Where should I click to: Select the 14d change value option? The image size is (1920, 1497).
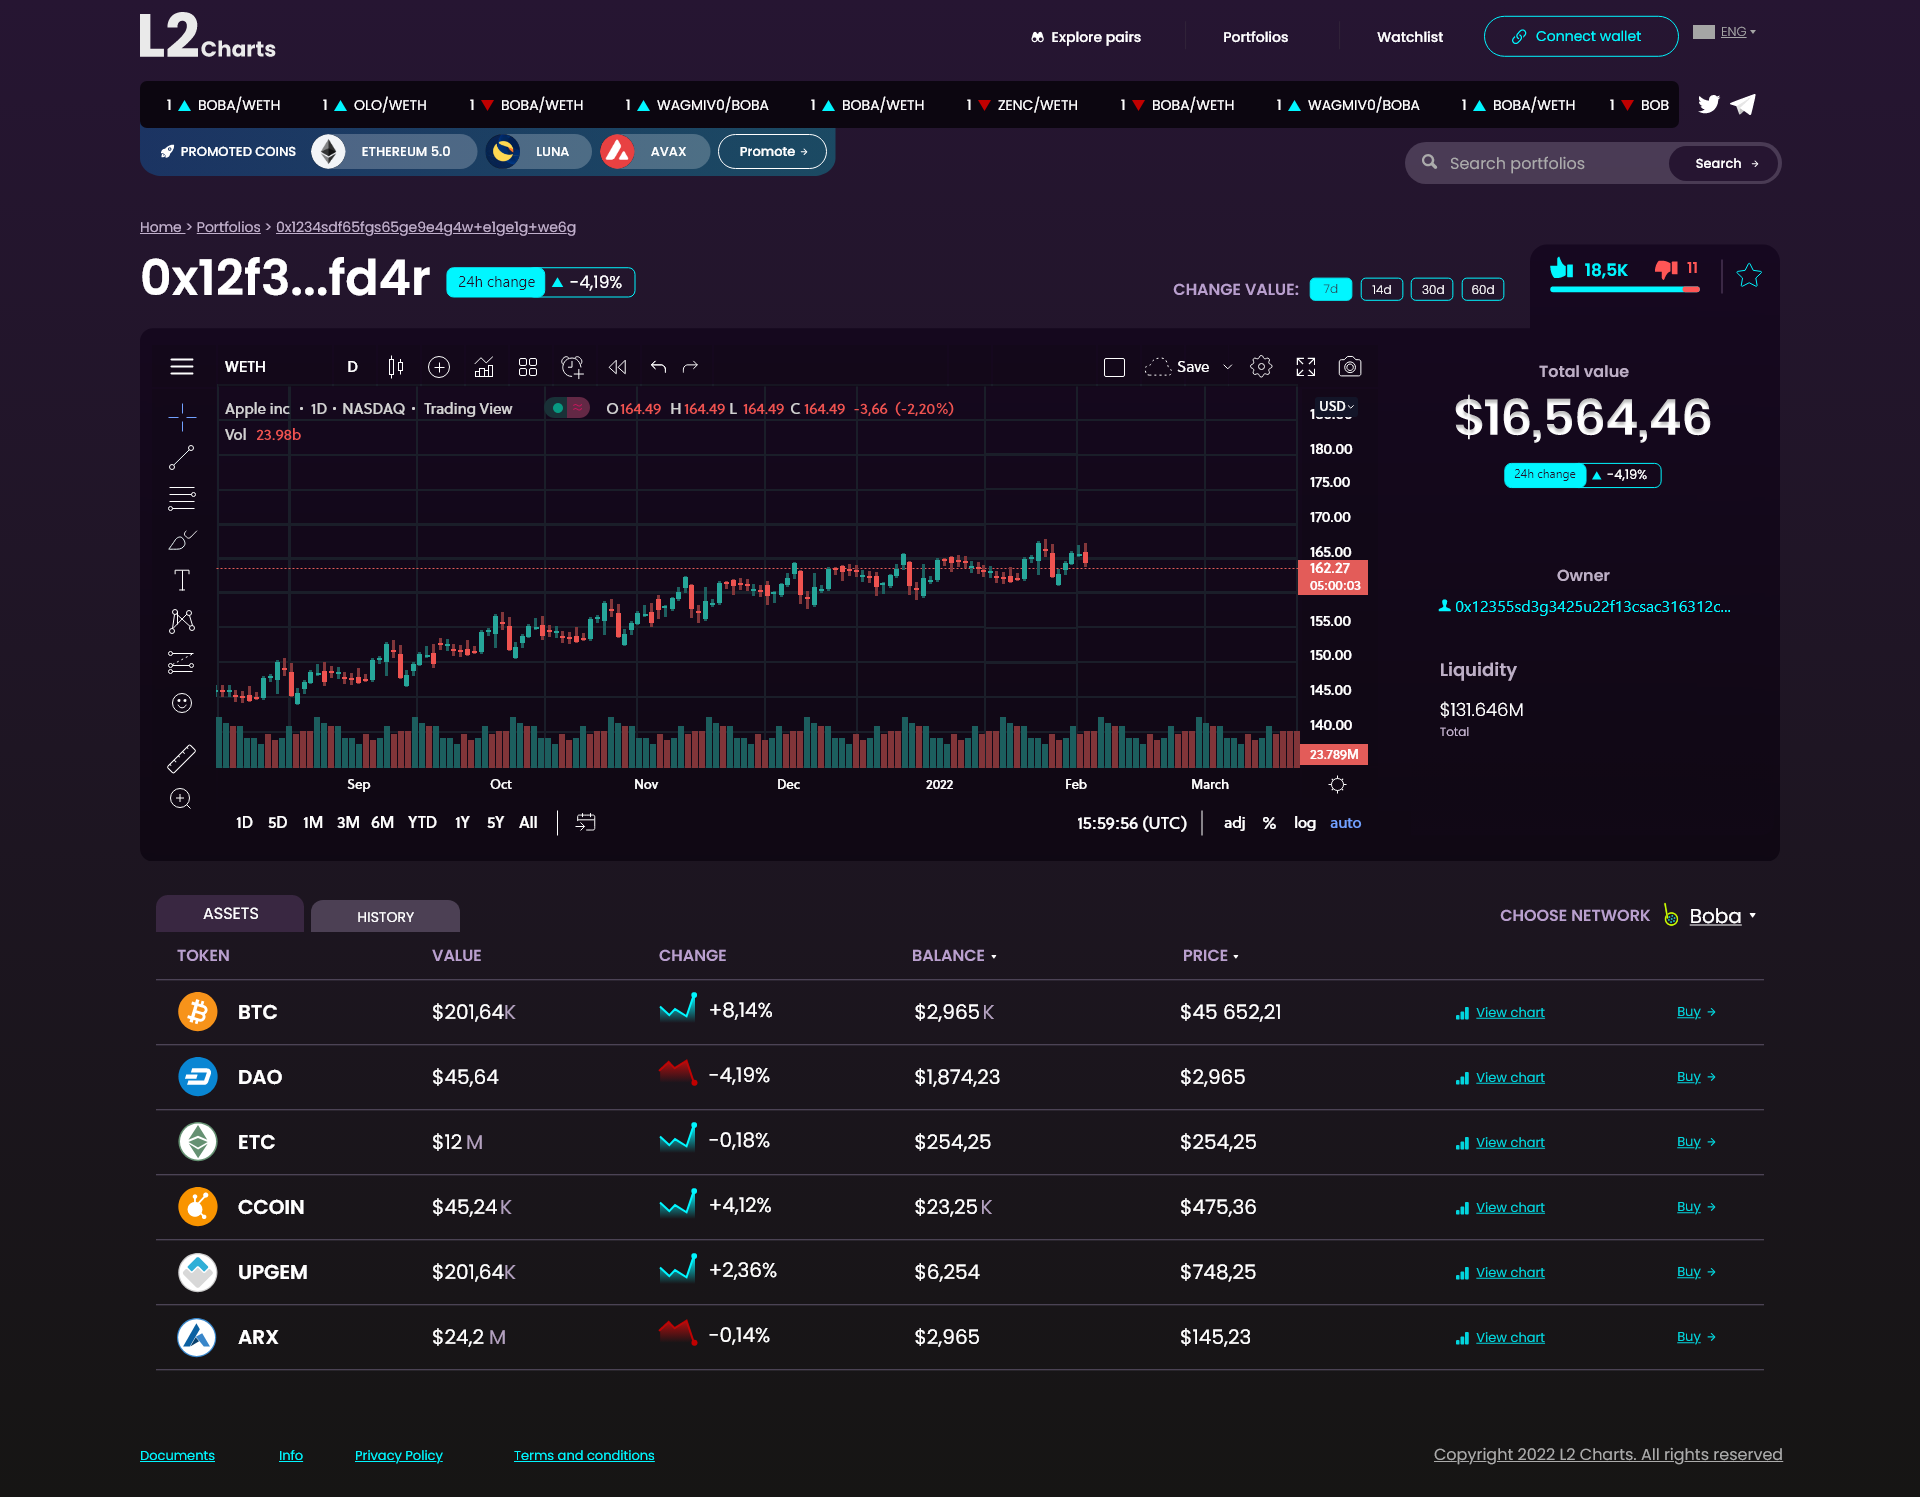pyautogui.click(x=1381, y=289)
